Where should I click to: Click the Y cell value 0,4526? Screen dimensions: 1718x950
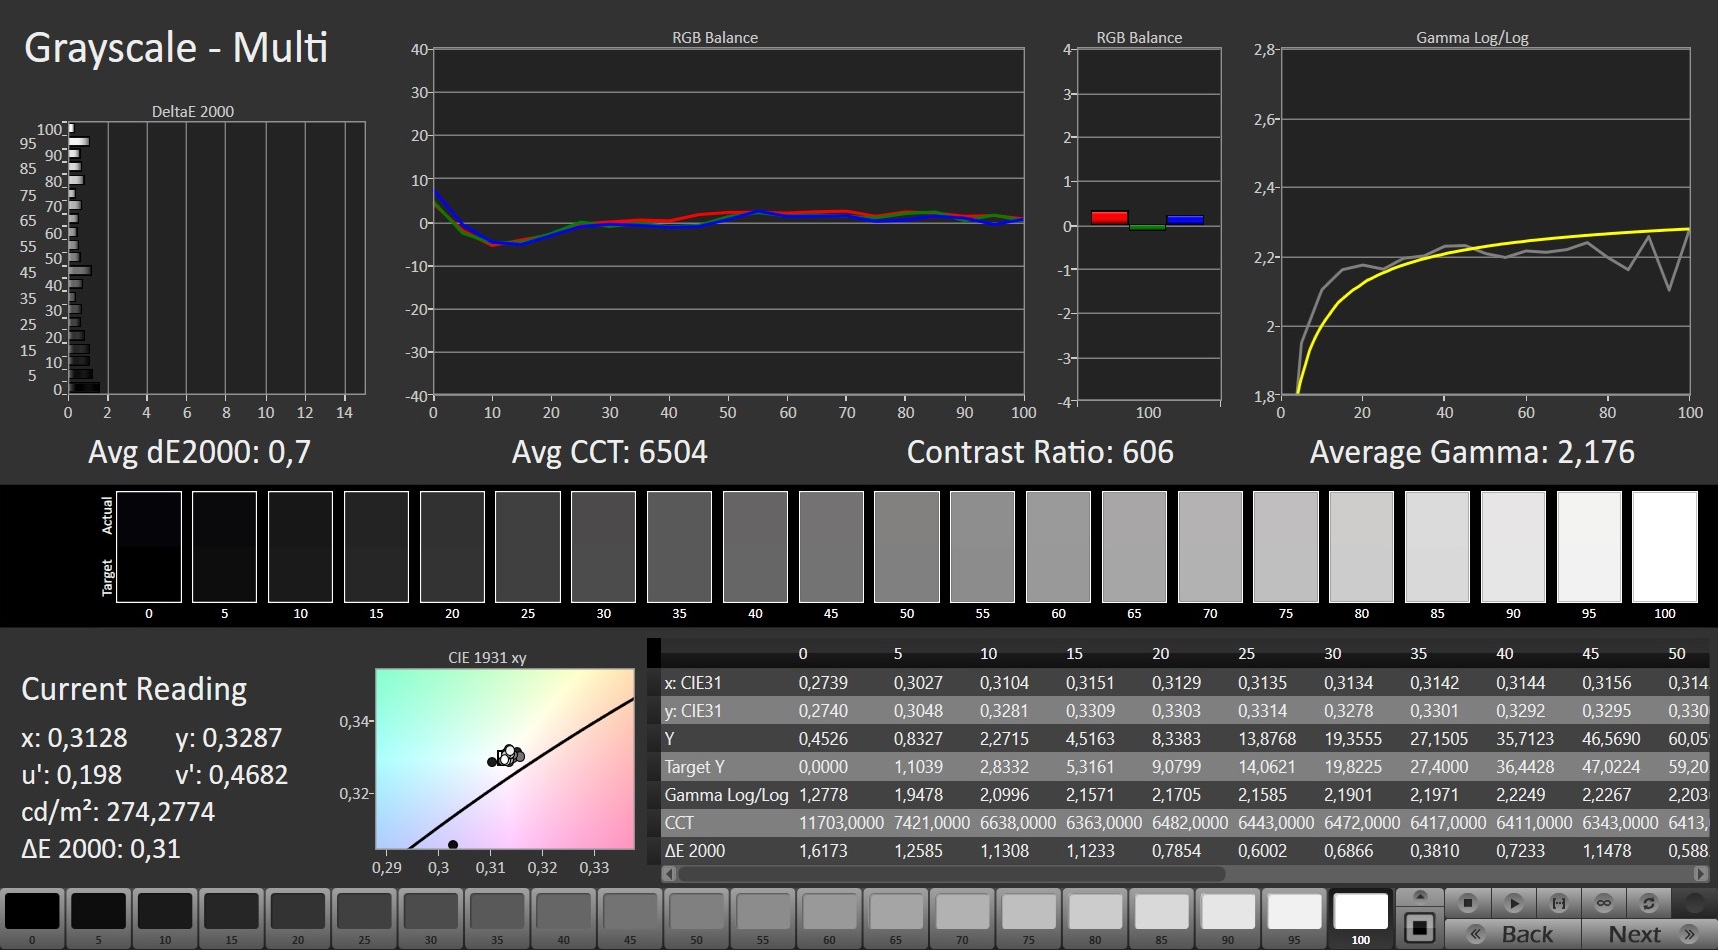coord(823,739)
